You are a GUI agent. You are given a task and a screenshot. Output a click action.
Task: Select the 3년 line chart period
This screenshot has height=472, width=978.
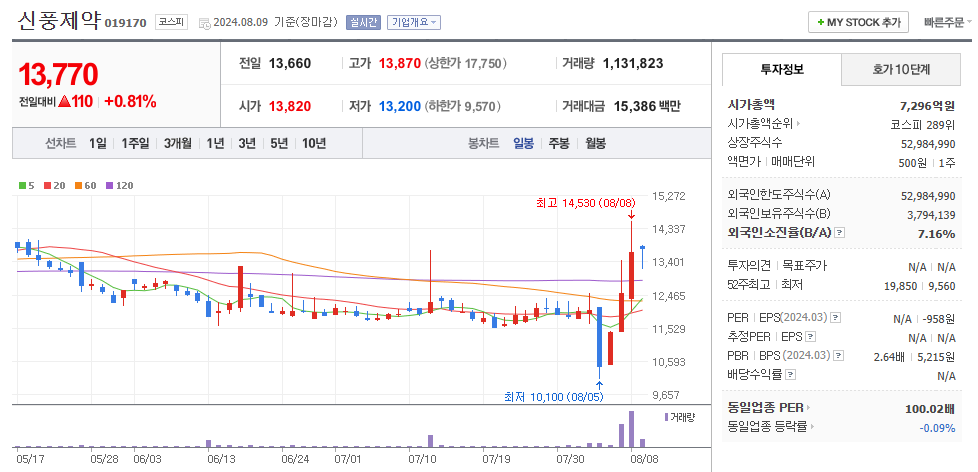point(247,143)
